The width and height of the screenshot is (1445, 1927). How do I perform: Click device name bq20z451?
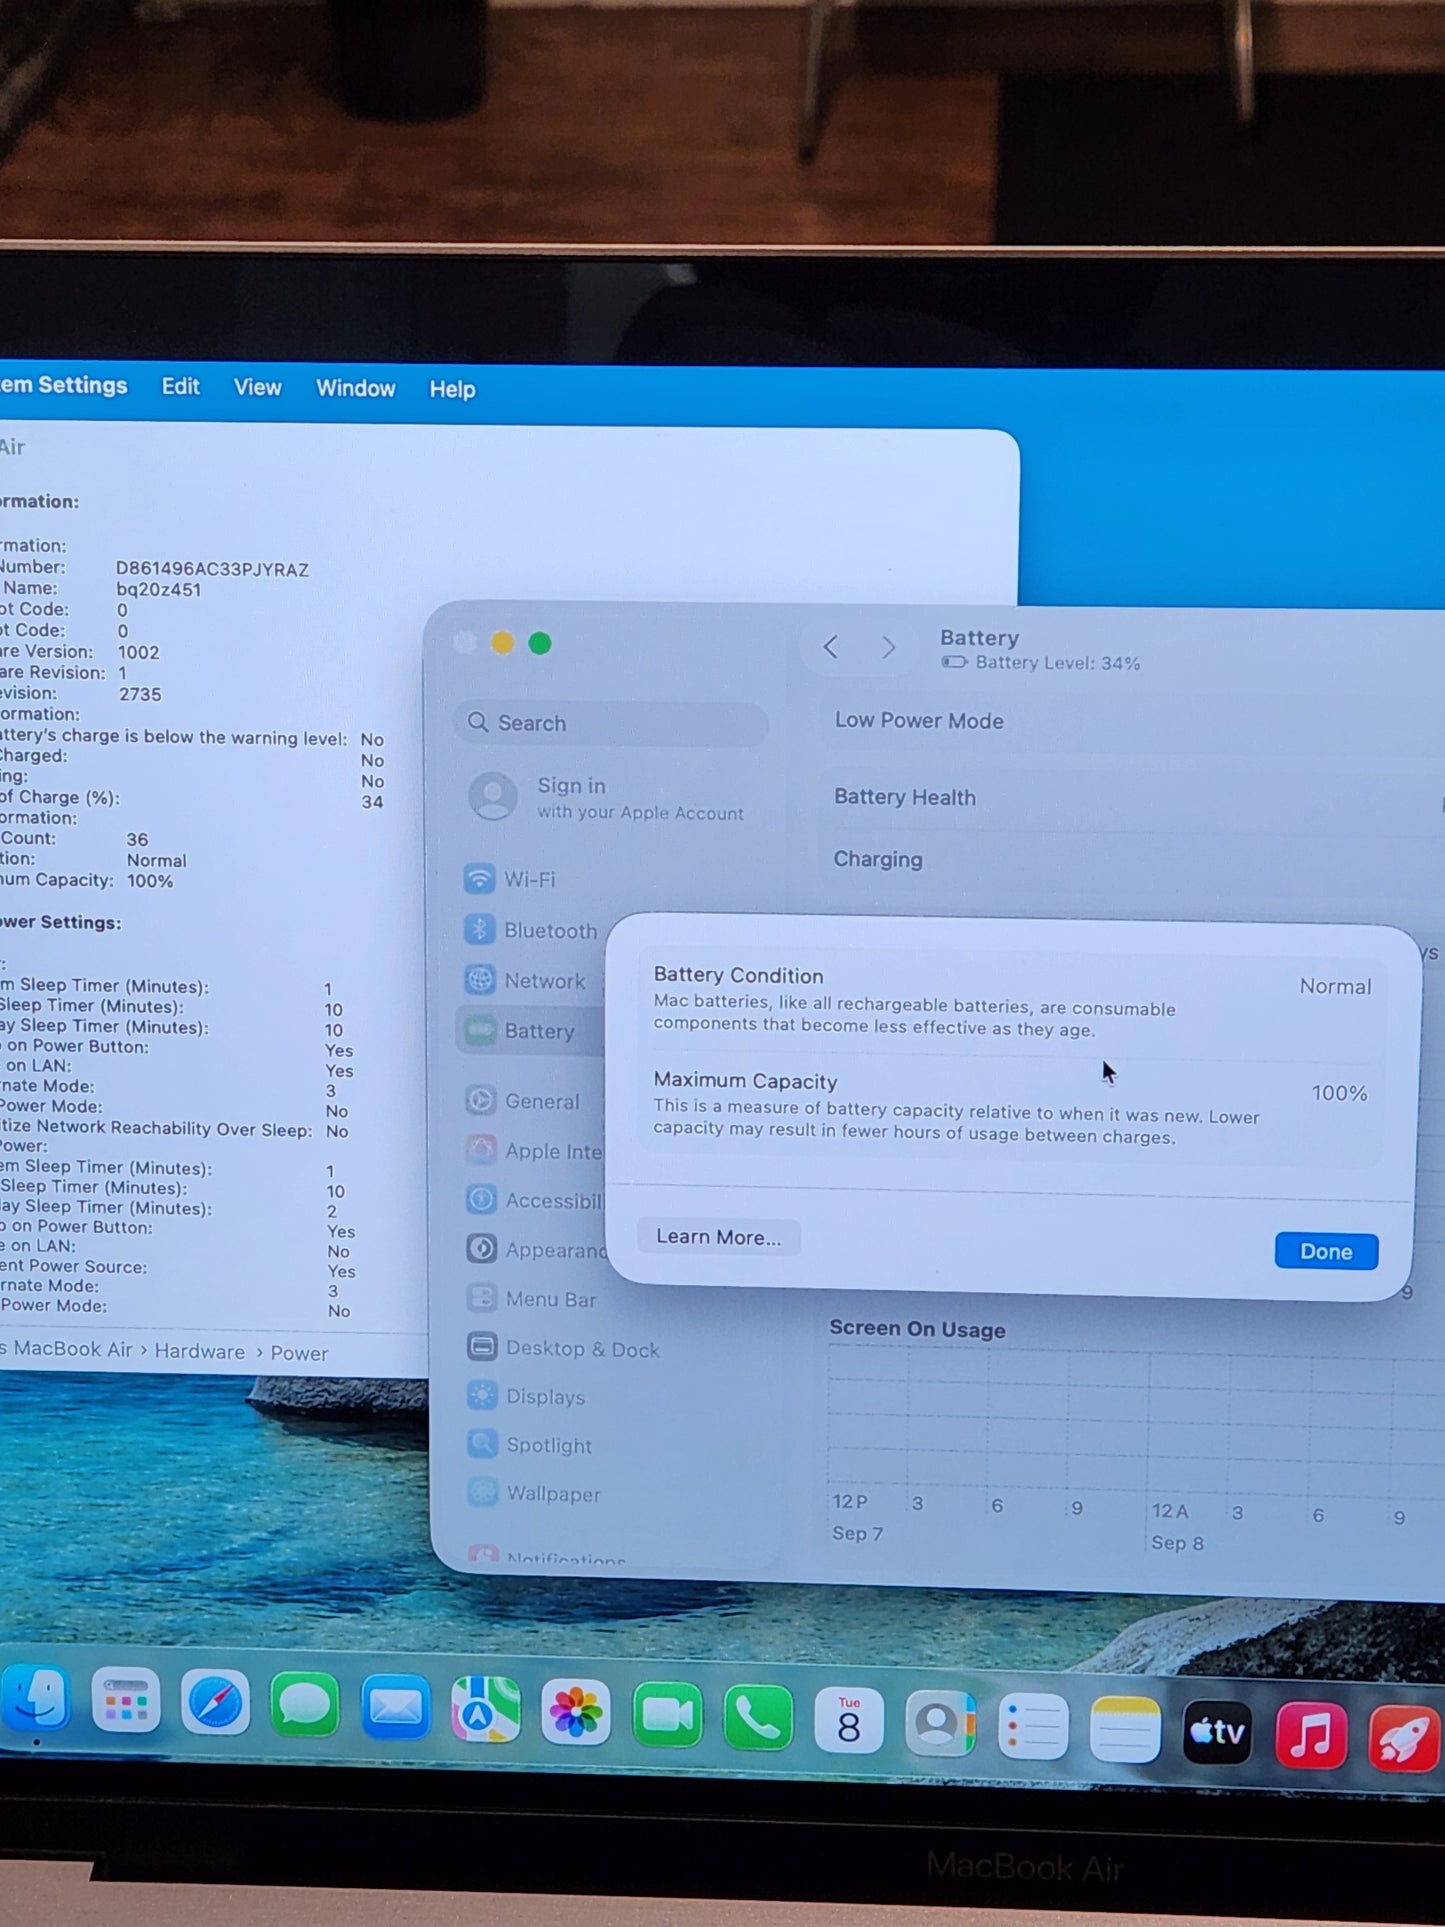point(158,590)
